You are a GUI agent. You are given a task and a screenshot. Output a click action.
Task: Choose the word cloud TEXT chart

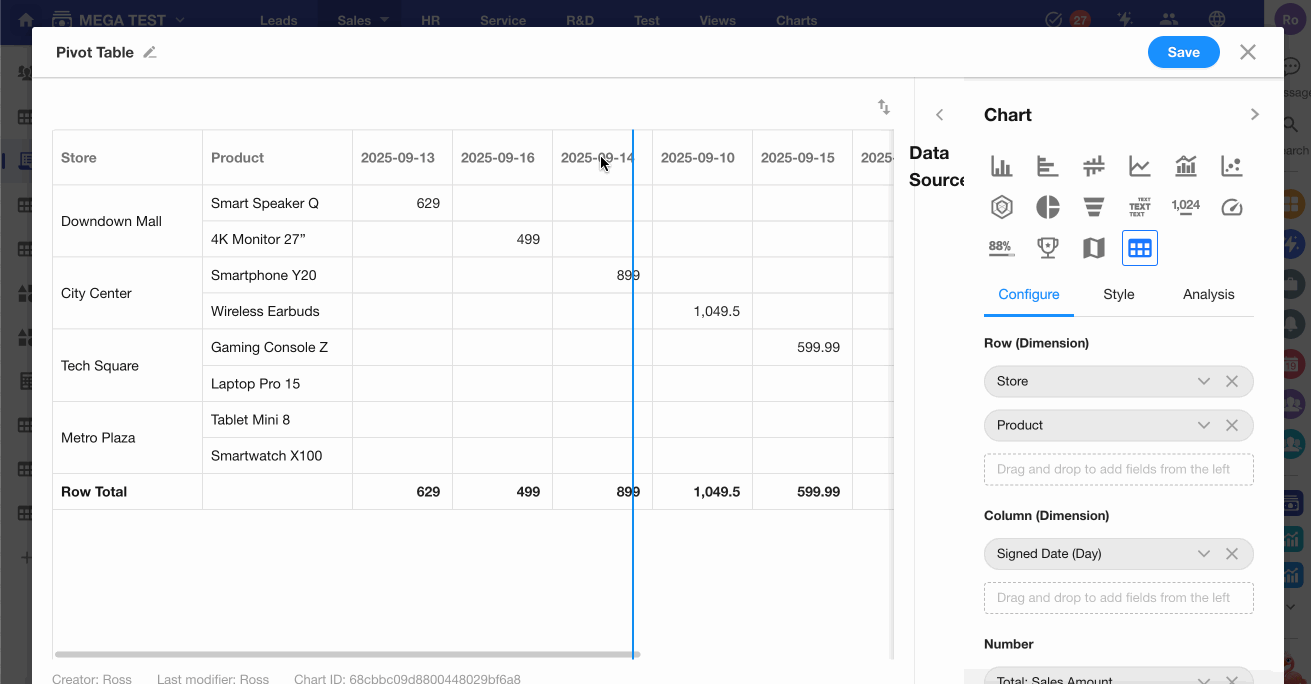click(1139, 207)
